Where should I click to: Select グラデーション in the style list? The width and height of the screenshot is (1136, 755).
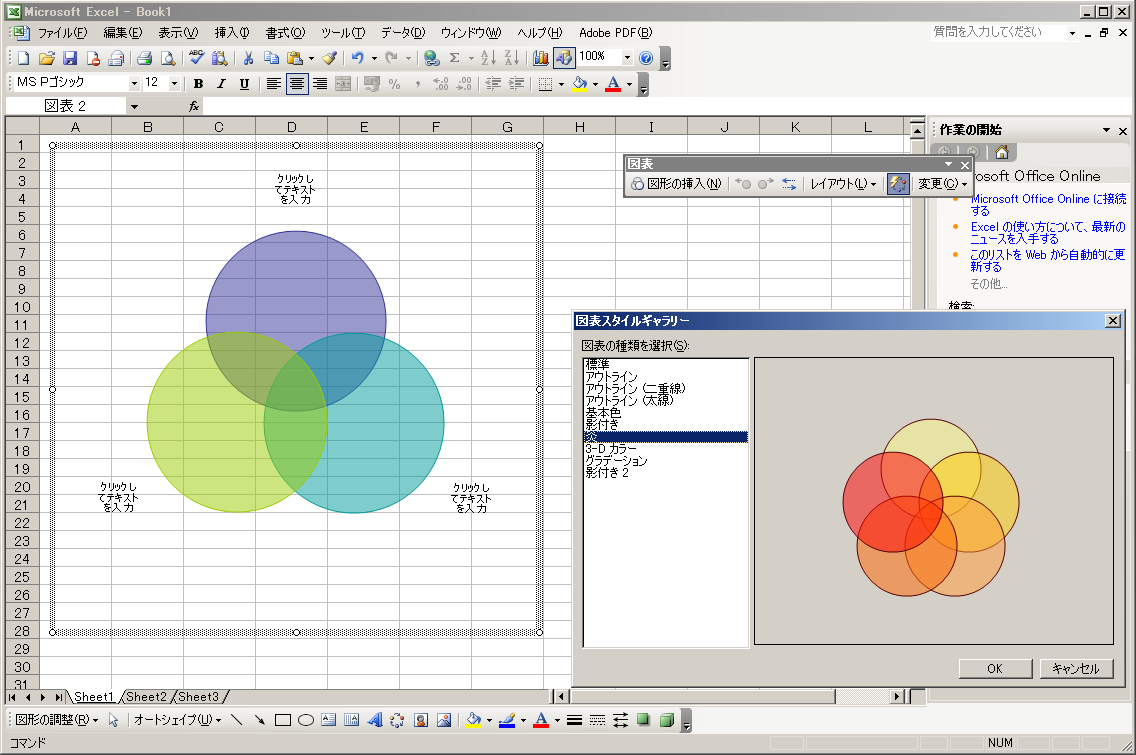(616, 461)
